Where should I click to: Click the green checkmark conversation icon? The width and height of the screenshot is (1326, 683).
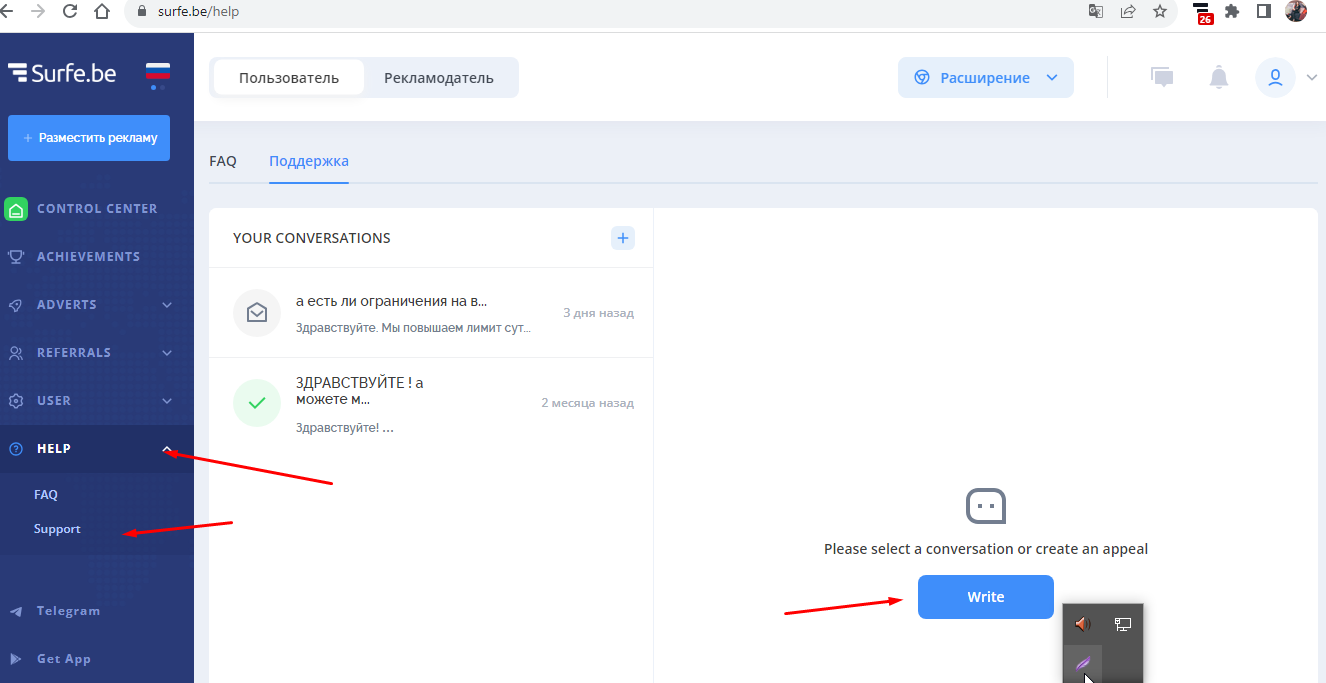coord(257,403)
